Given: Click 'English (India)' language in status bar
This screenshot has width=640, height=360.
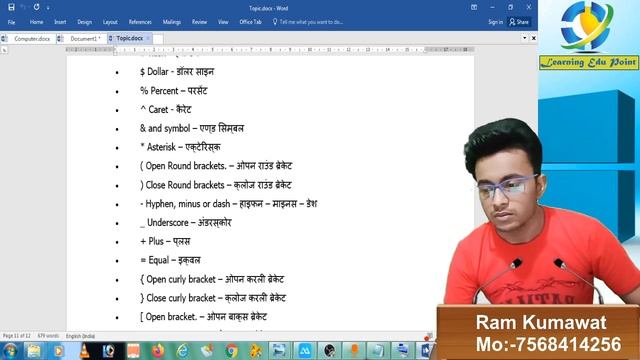Looking at the screenshot, I should (x=80, y=336).
